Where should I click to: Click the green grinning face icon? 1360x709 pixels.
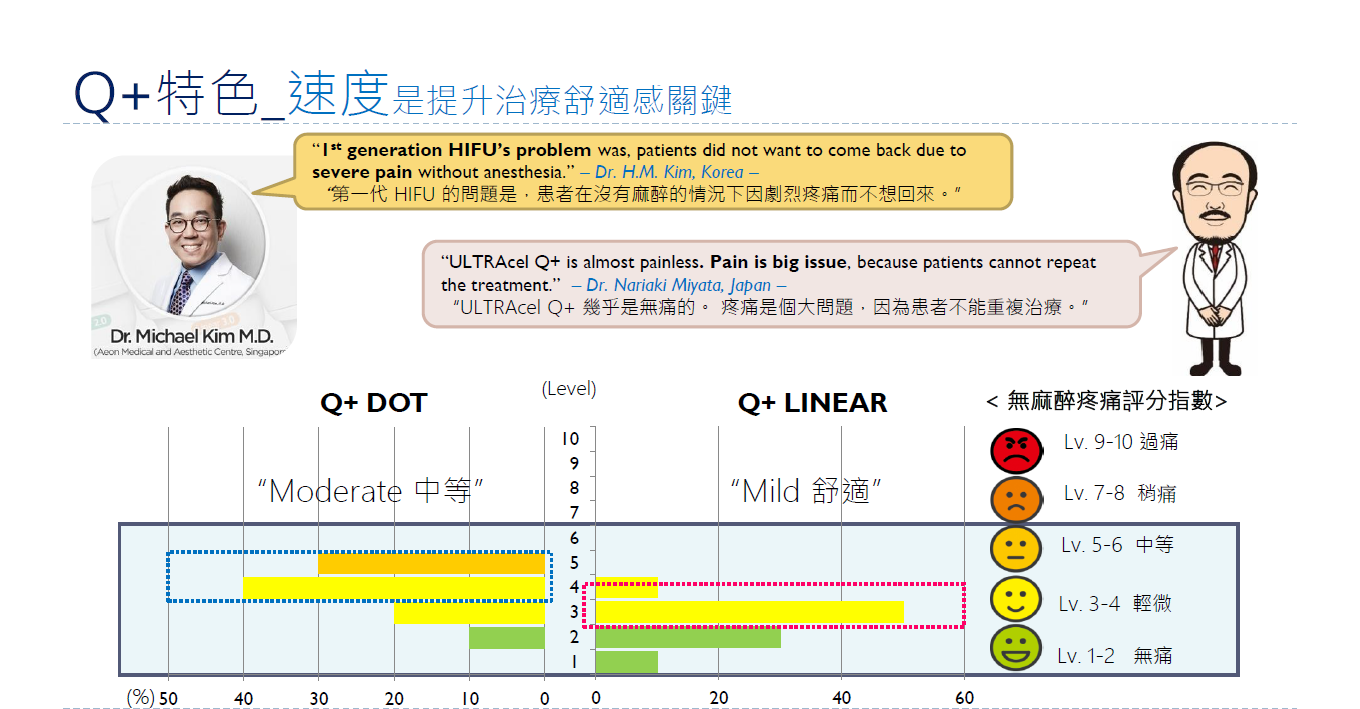pyautogui.click(x=1016, y=648)
